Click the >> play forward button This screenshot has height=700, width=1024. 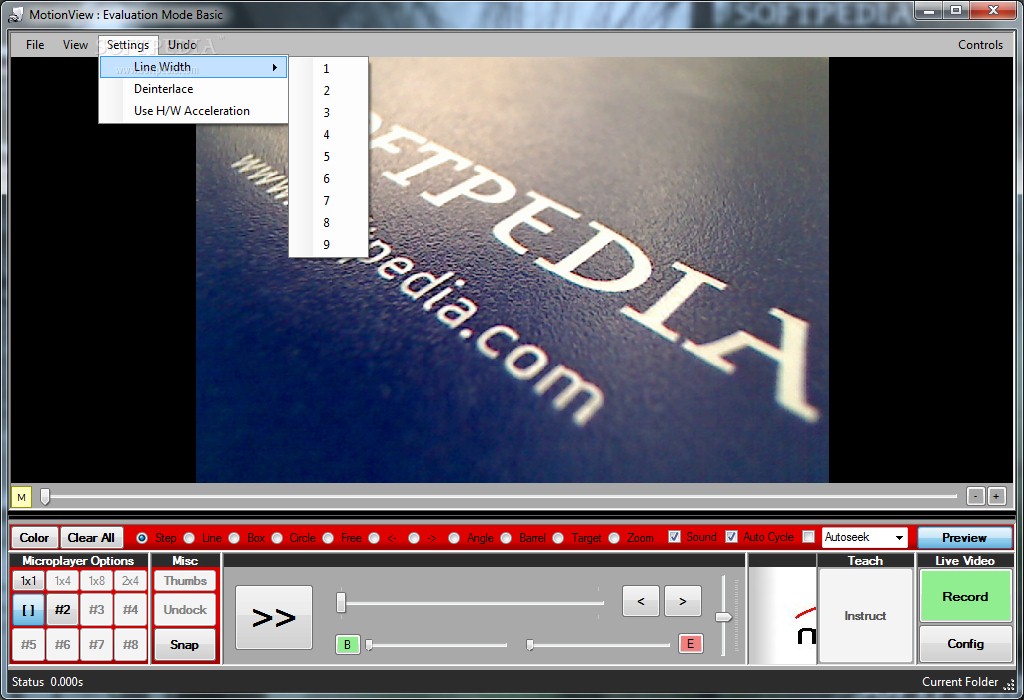[x=274, y=617]
